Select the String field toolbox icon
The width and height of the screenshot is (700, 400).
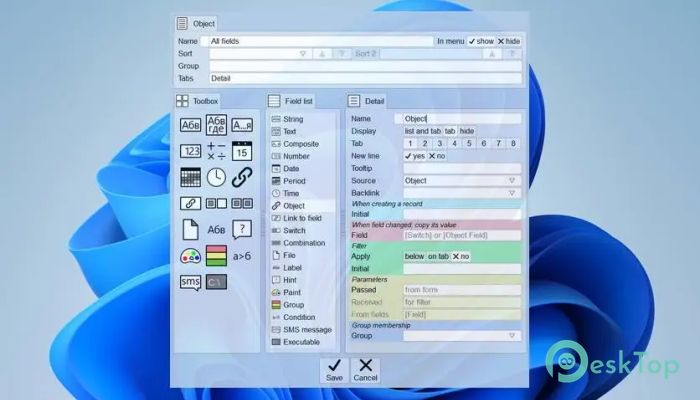[190, 125]
